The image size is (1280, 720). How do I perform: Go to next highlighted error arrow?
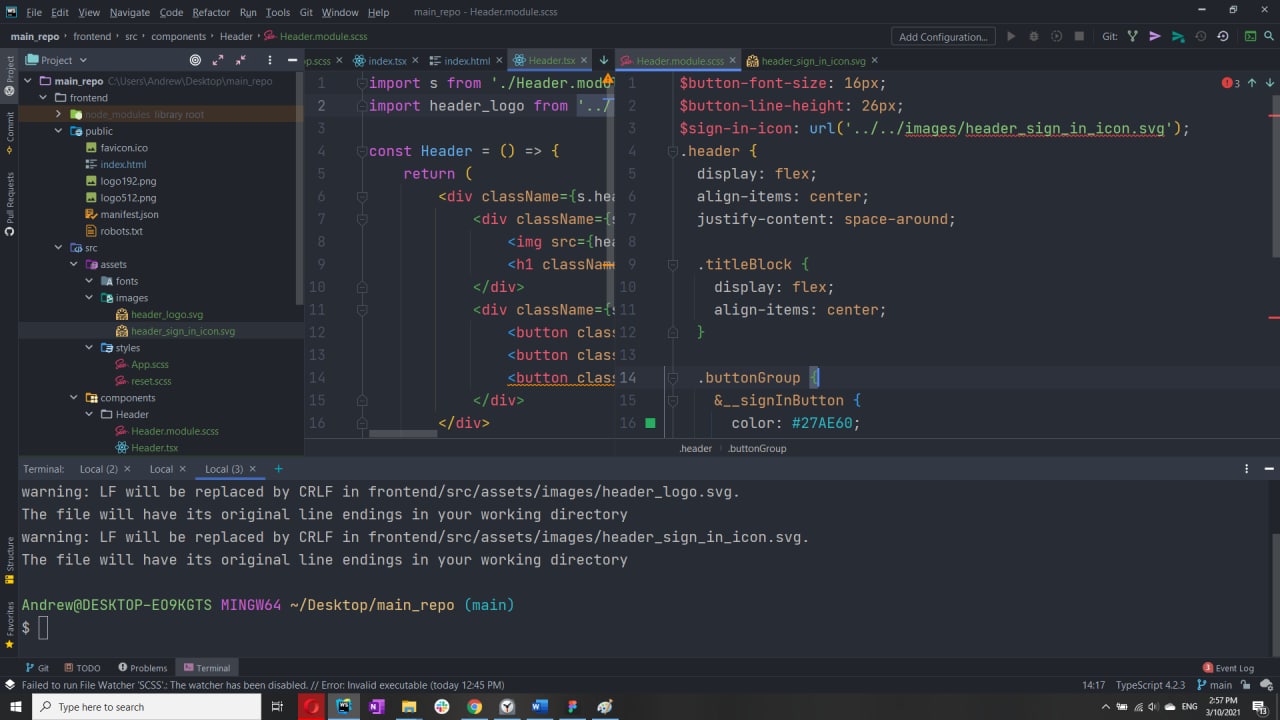point(1269,83)
